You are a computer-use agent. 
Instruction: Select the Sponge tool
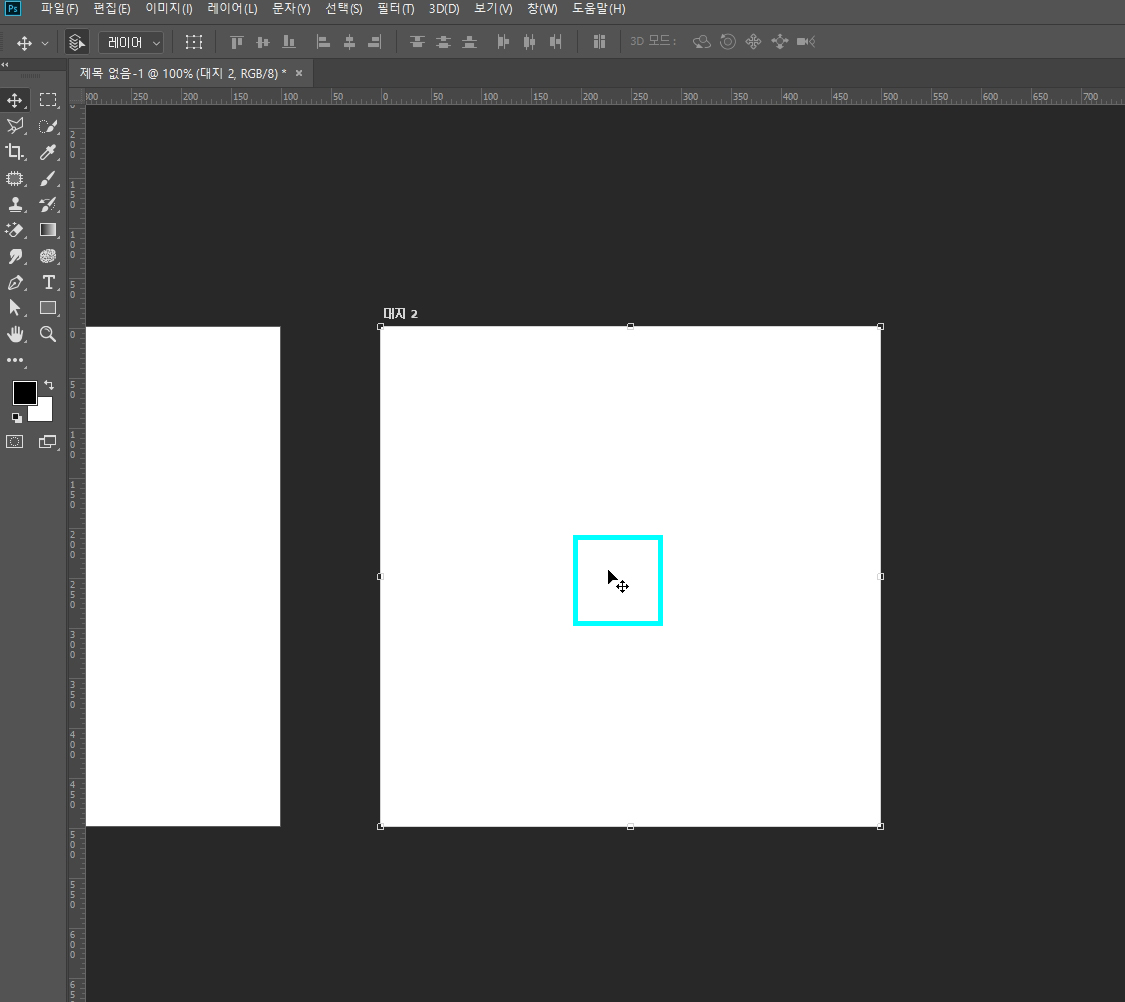(48, 256)
